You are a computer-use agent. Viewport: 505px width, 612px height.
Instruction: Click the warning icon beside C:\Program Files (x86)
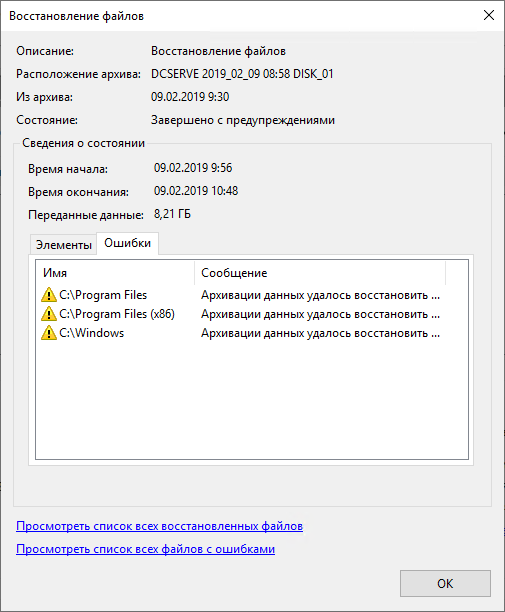(x=49, y=314)
